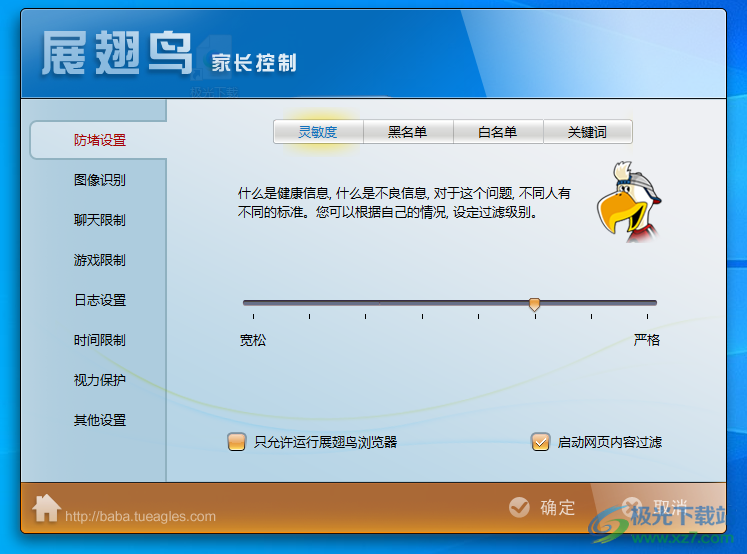Switch to the 灵敏度 tab
747x554 pixels.
(x=318, y=132)
